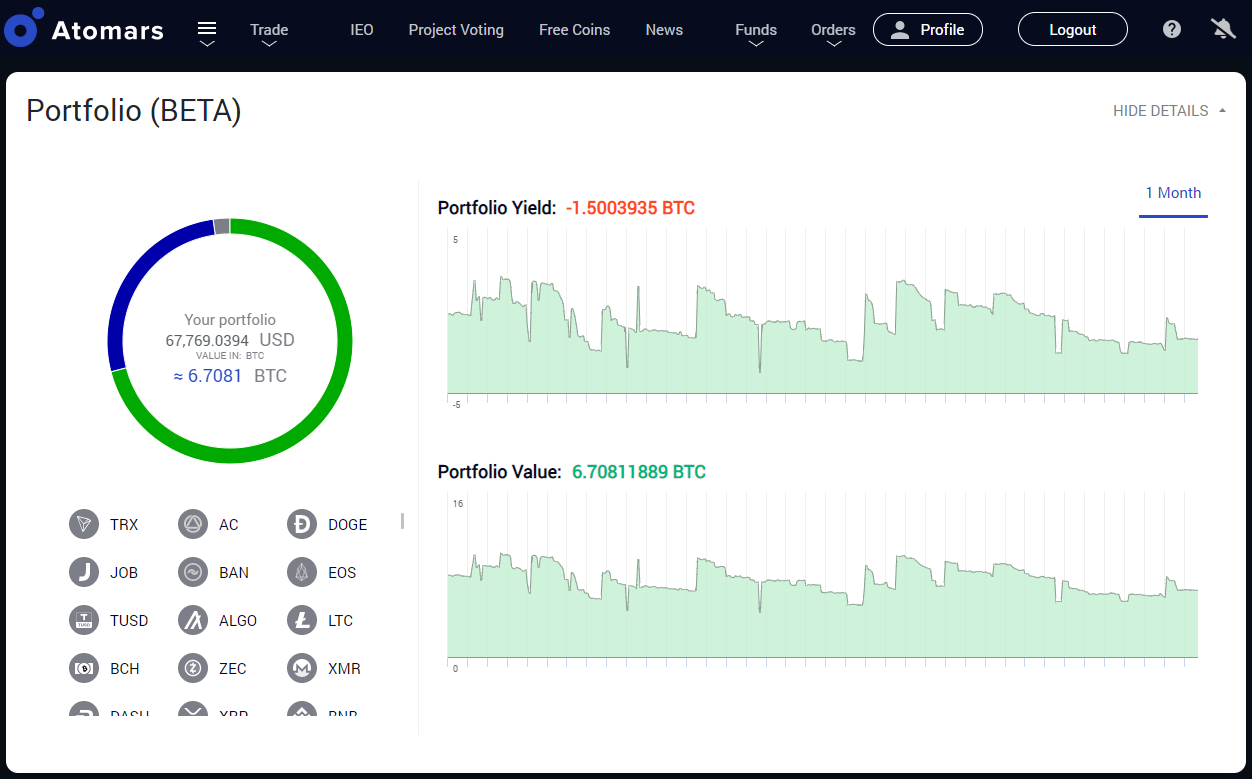Open the News section
This screenshot has height=779, width=1252.
pos(664,30)
